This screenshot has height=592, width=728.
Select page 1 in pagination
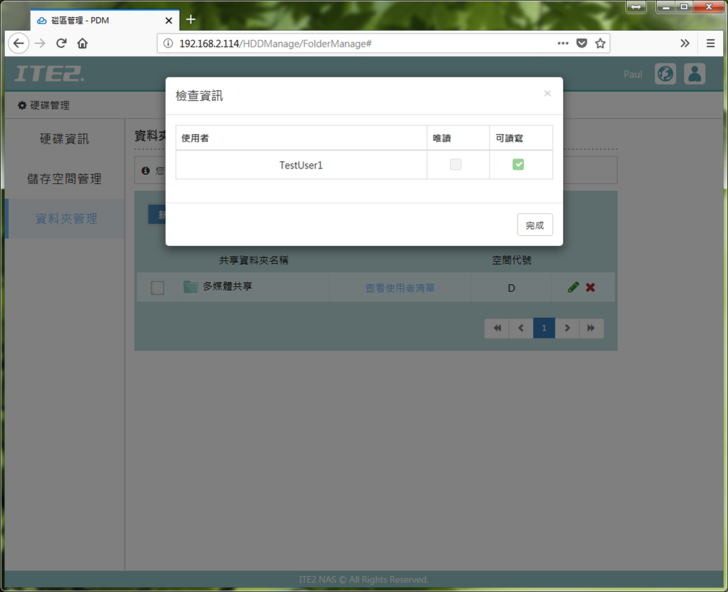tap(544, 328)
